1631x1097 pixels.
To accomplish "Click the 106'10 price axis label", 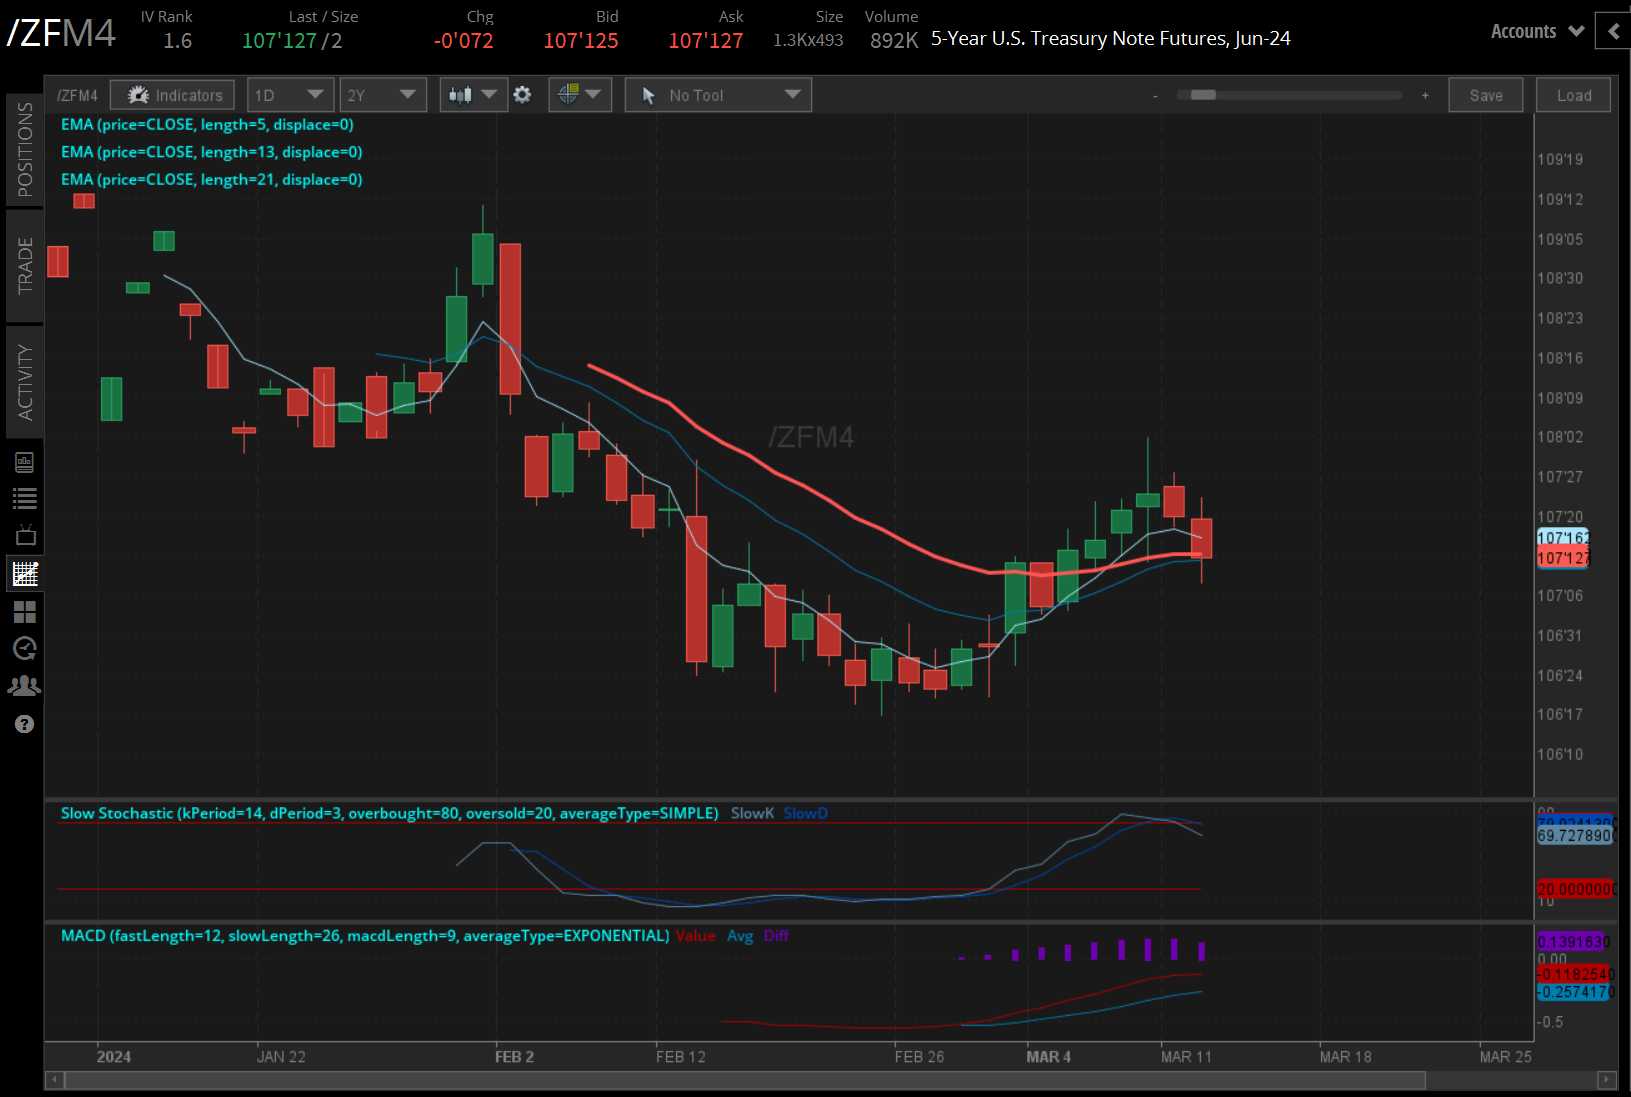I will coord(1560,754).
